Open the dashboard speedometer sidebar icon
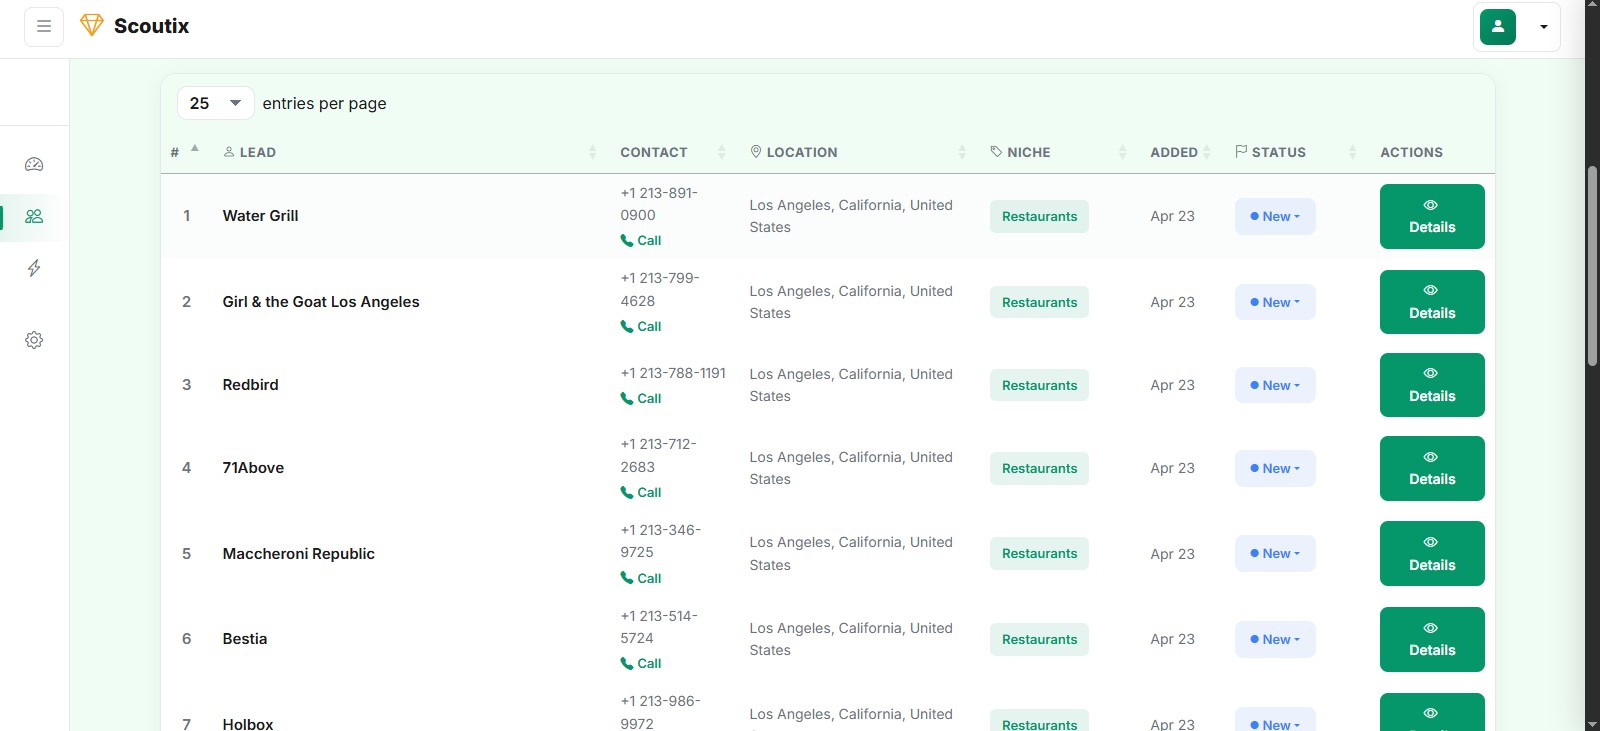1600x731 pixels. coord(34,164)
